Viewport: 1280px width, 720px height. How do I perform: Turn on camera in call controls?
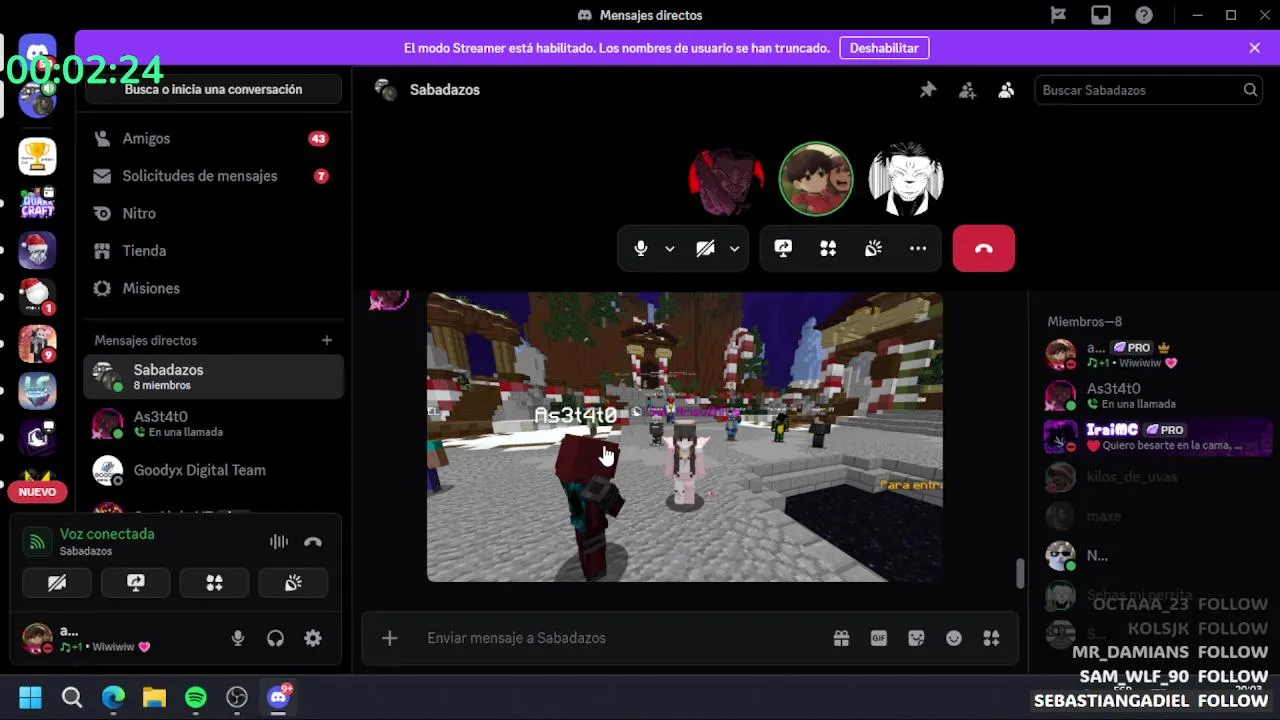click(705, 249)
